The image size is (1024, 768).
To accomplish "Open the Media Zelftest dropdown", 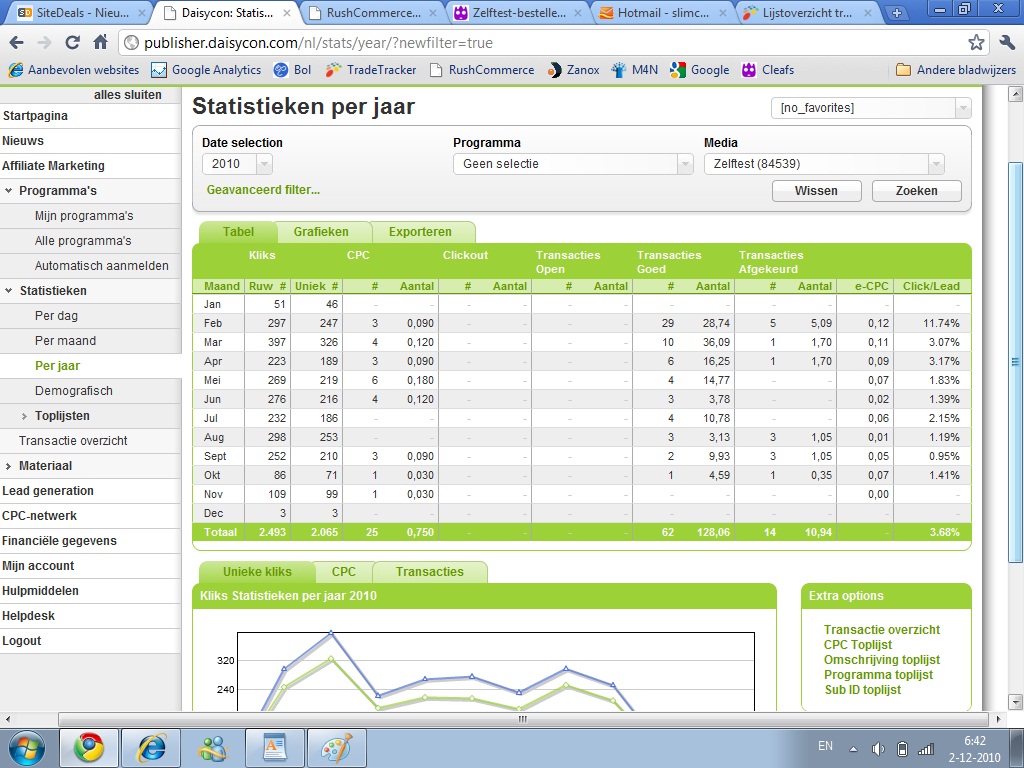I will point(824,164).
